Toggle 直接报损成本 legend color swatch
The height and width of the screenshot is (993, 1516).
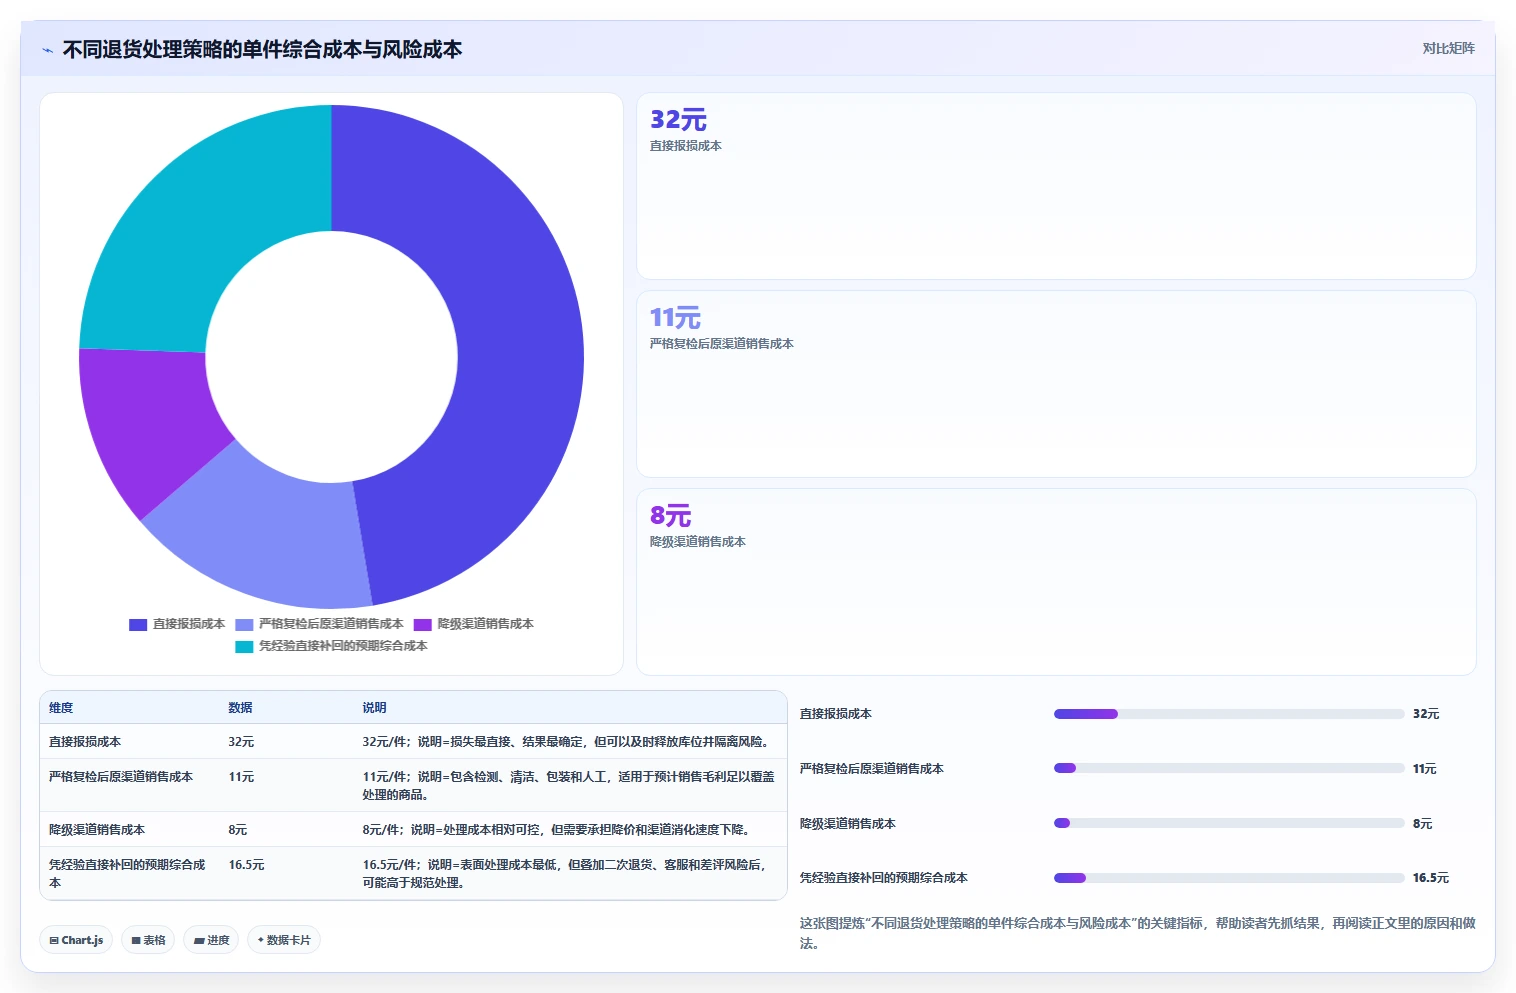[138, 625]
